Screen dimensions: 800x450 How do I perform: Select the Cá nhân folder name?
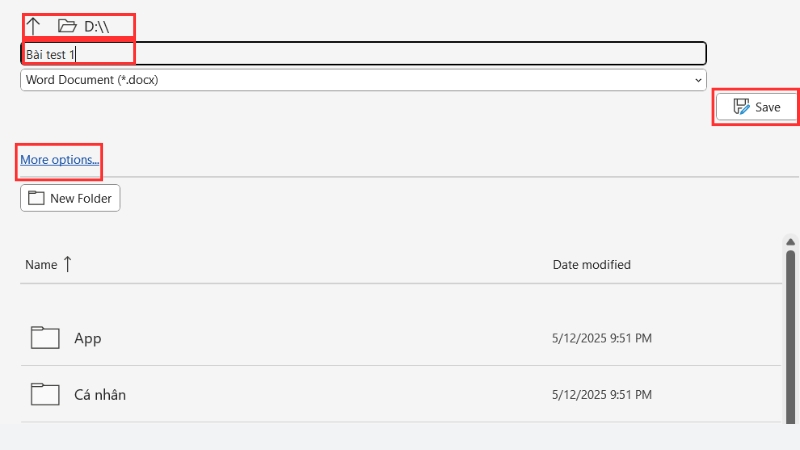pyautogui.click(x=100, y=394)
